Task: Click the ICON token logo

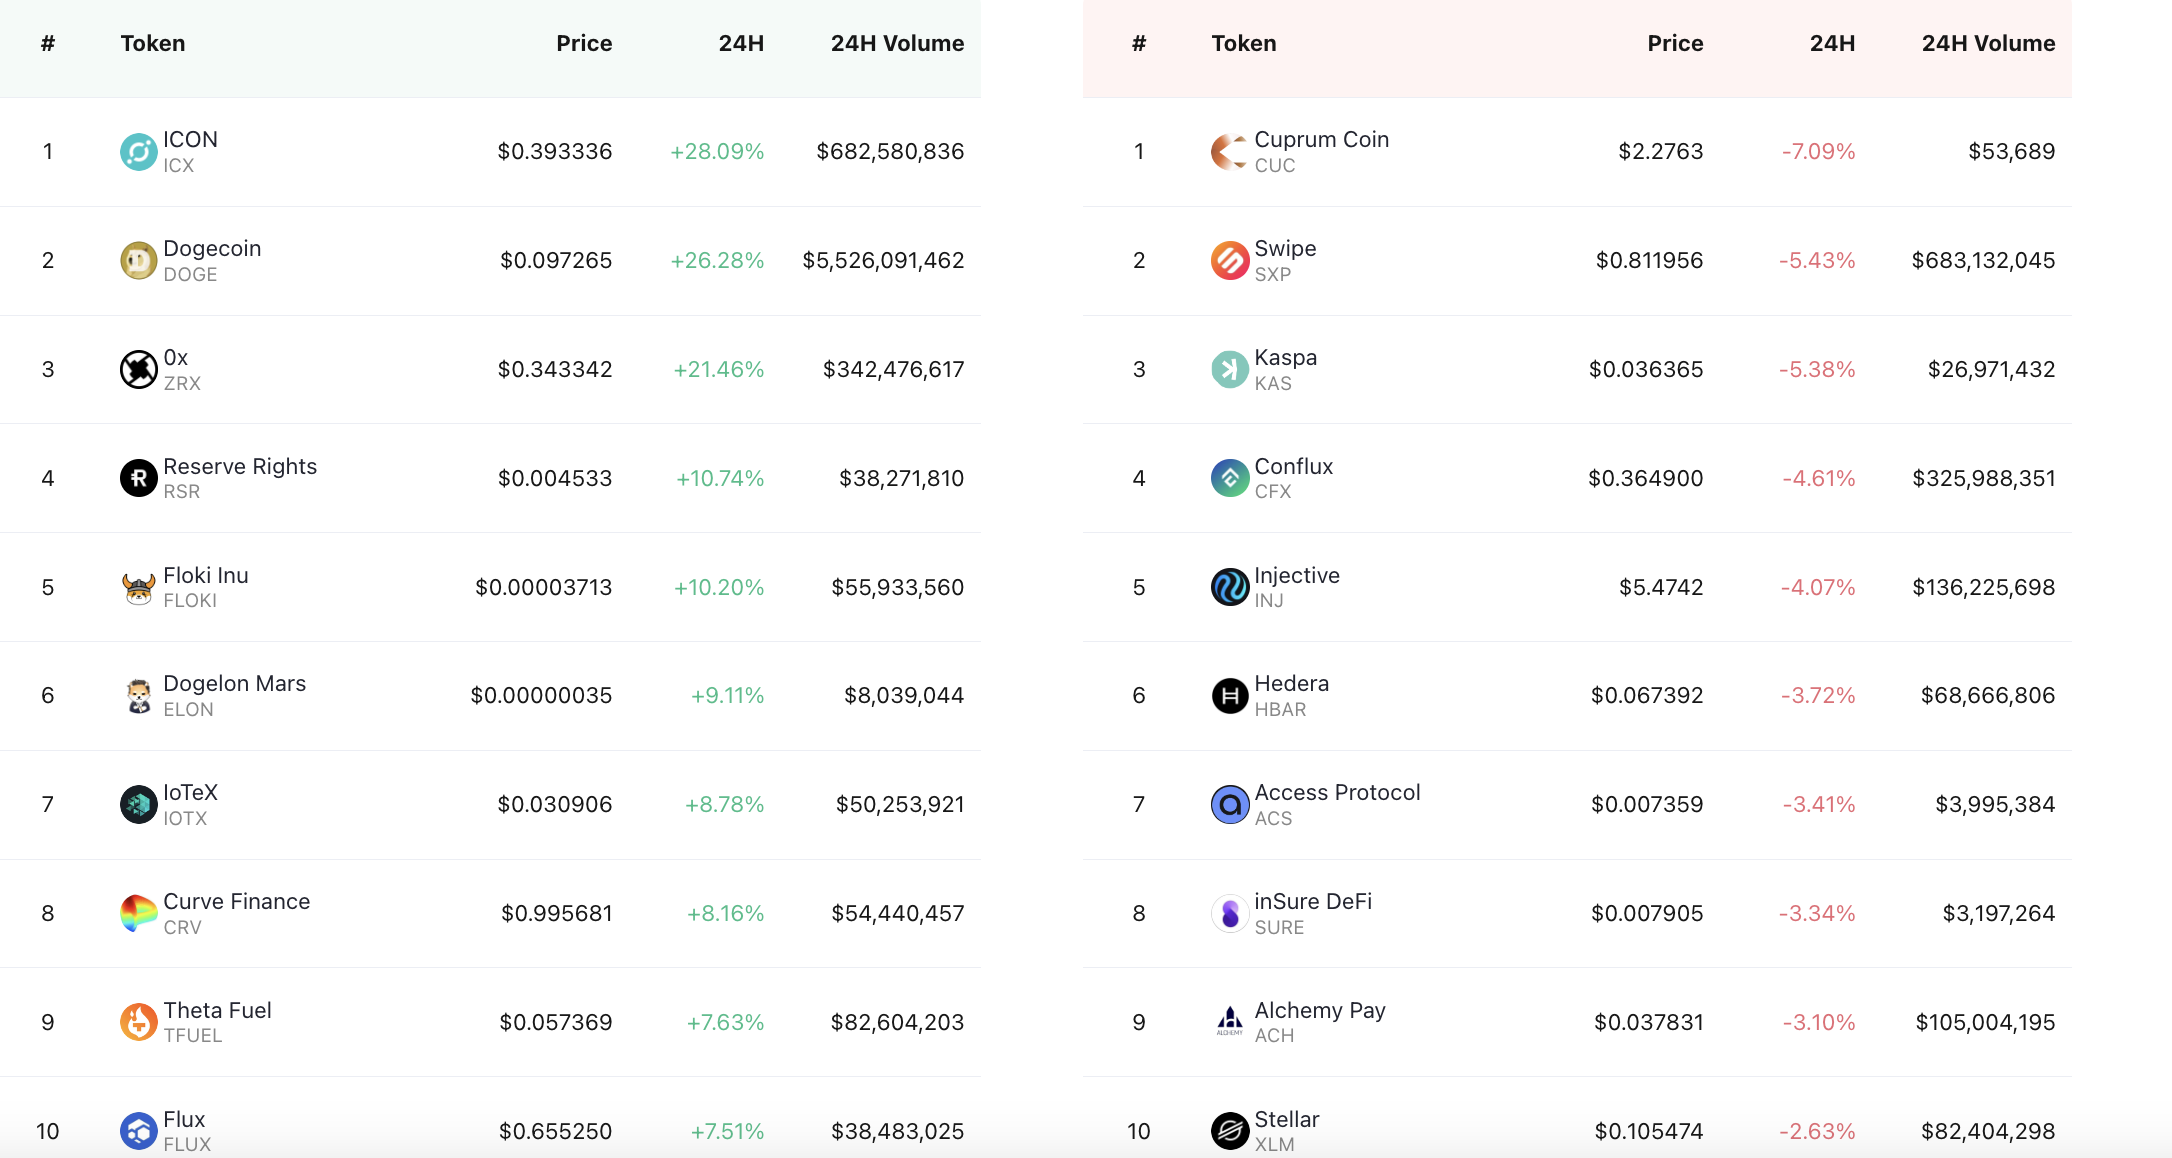Action: coord(138,152)
